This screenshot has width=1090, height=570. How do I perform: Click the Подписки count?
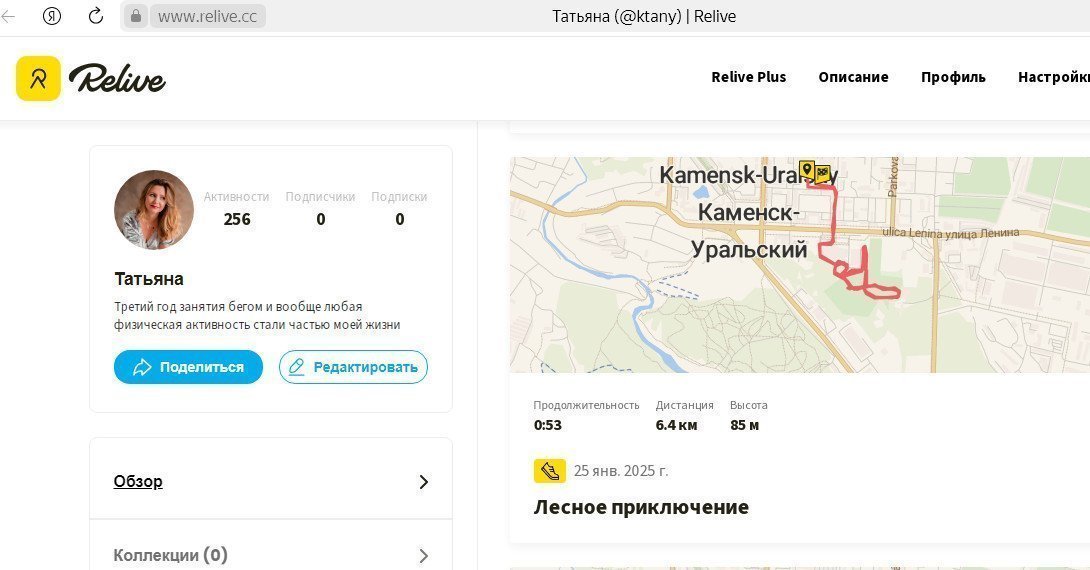[400, 219]
